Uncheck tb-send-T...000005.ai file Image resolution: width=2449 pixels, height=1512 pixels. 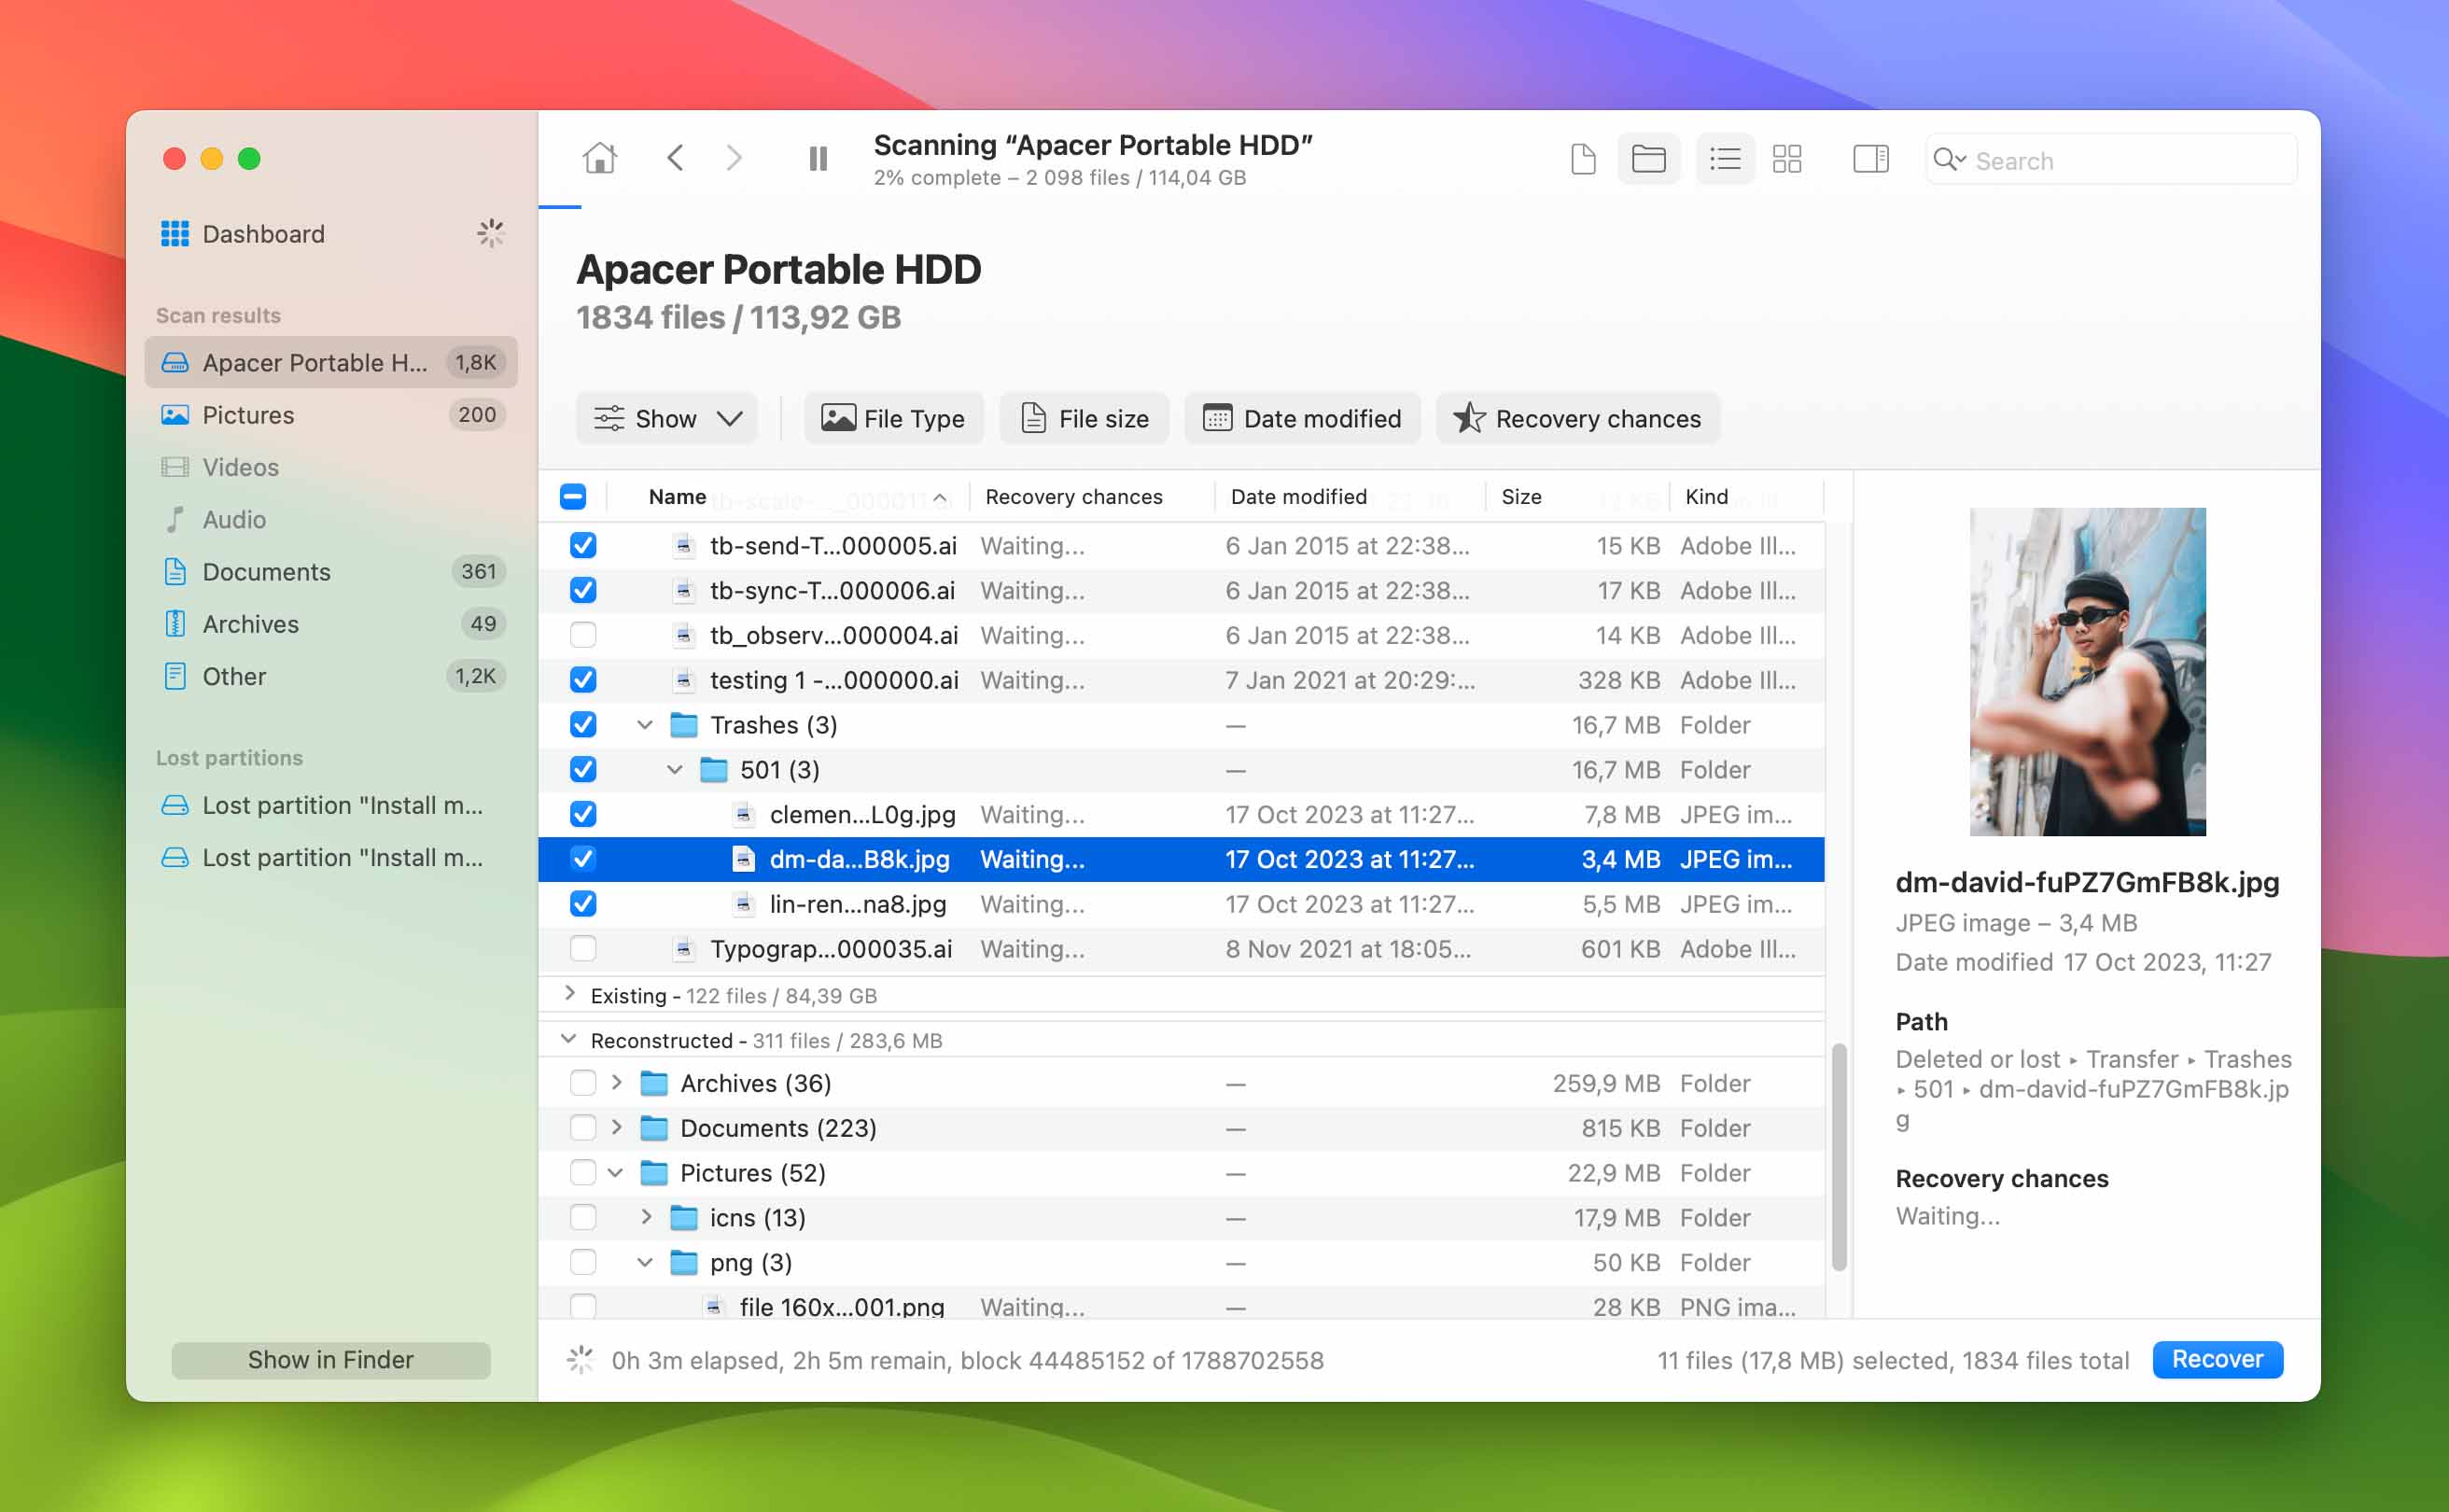(583, 545)
